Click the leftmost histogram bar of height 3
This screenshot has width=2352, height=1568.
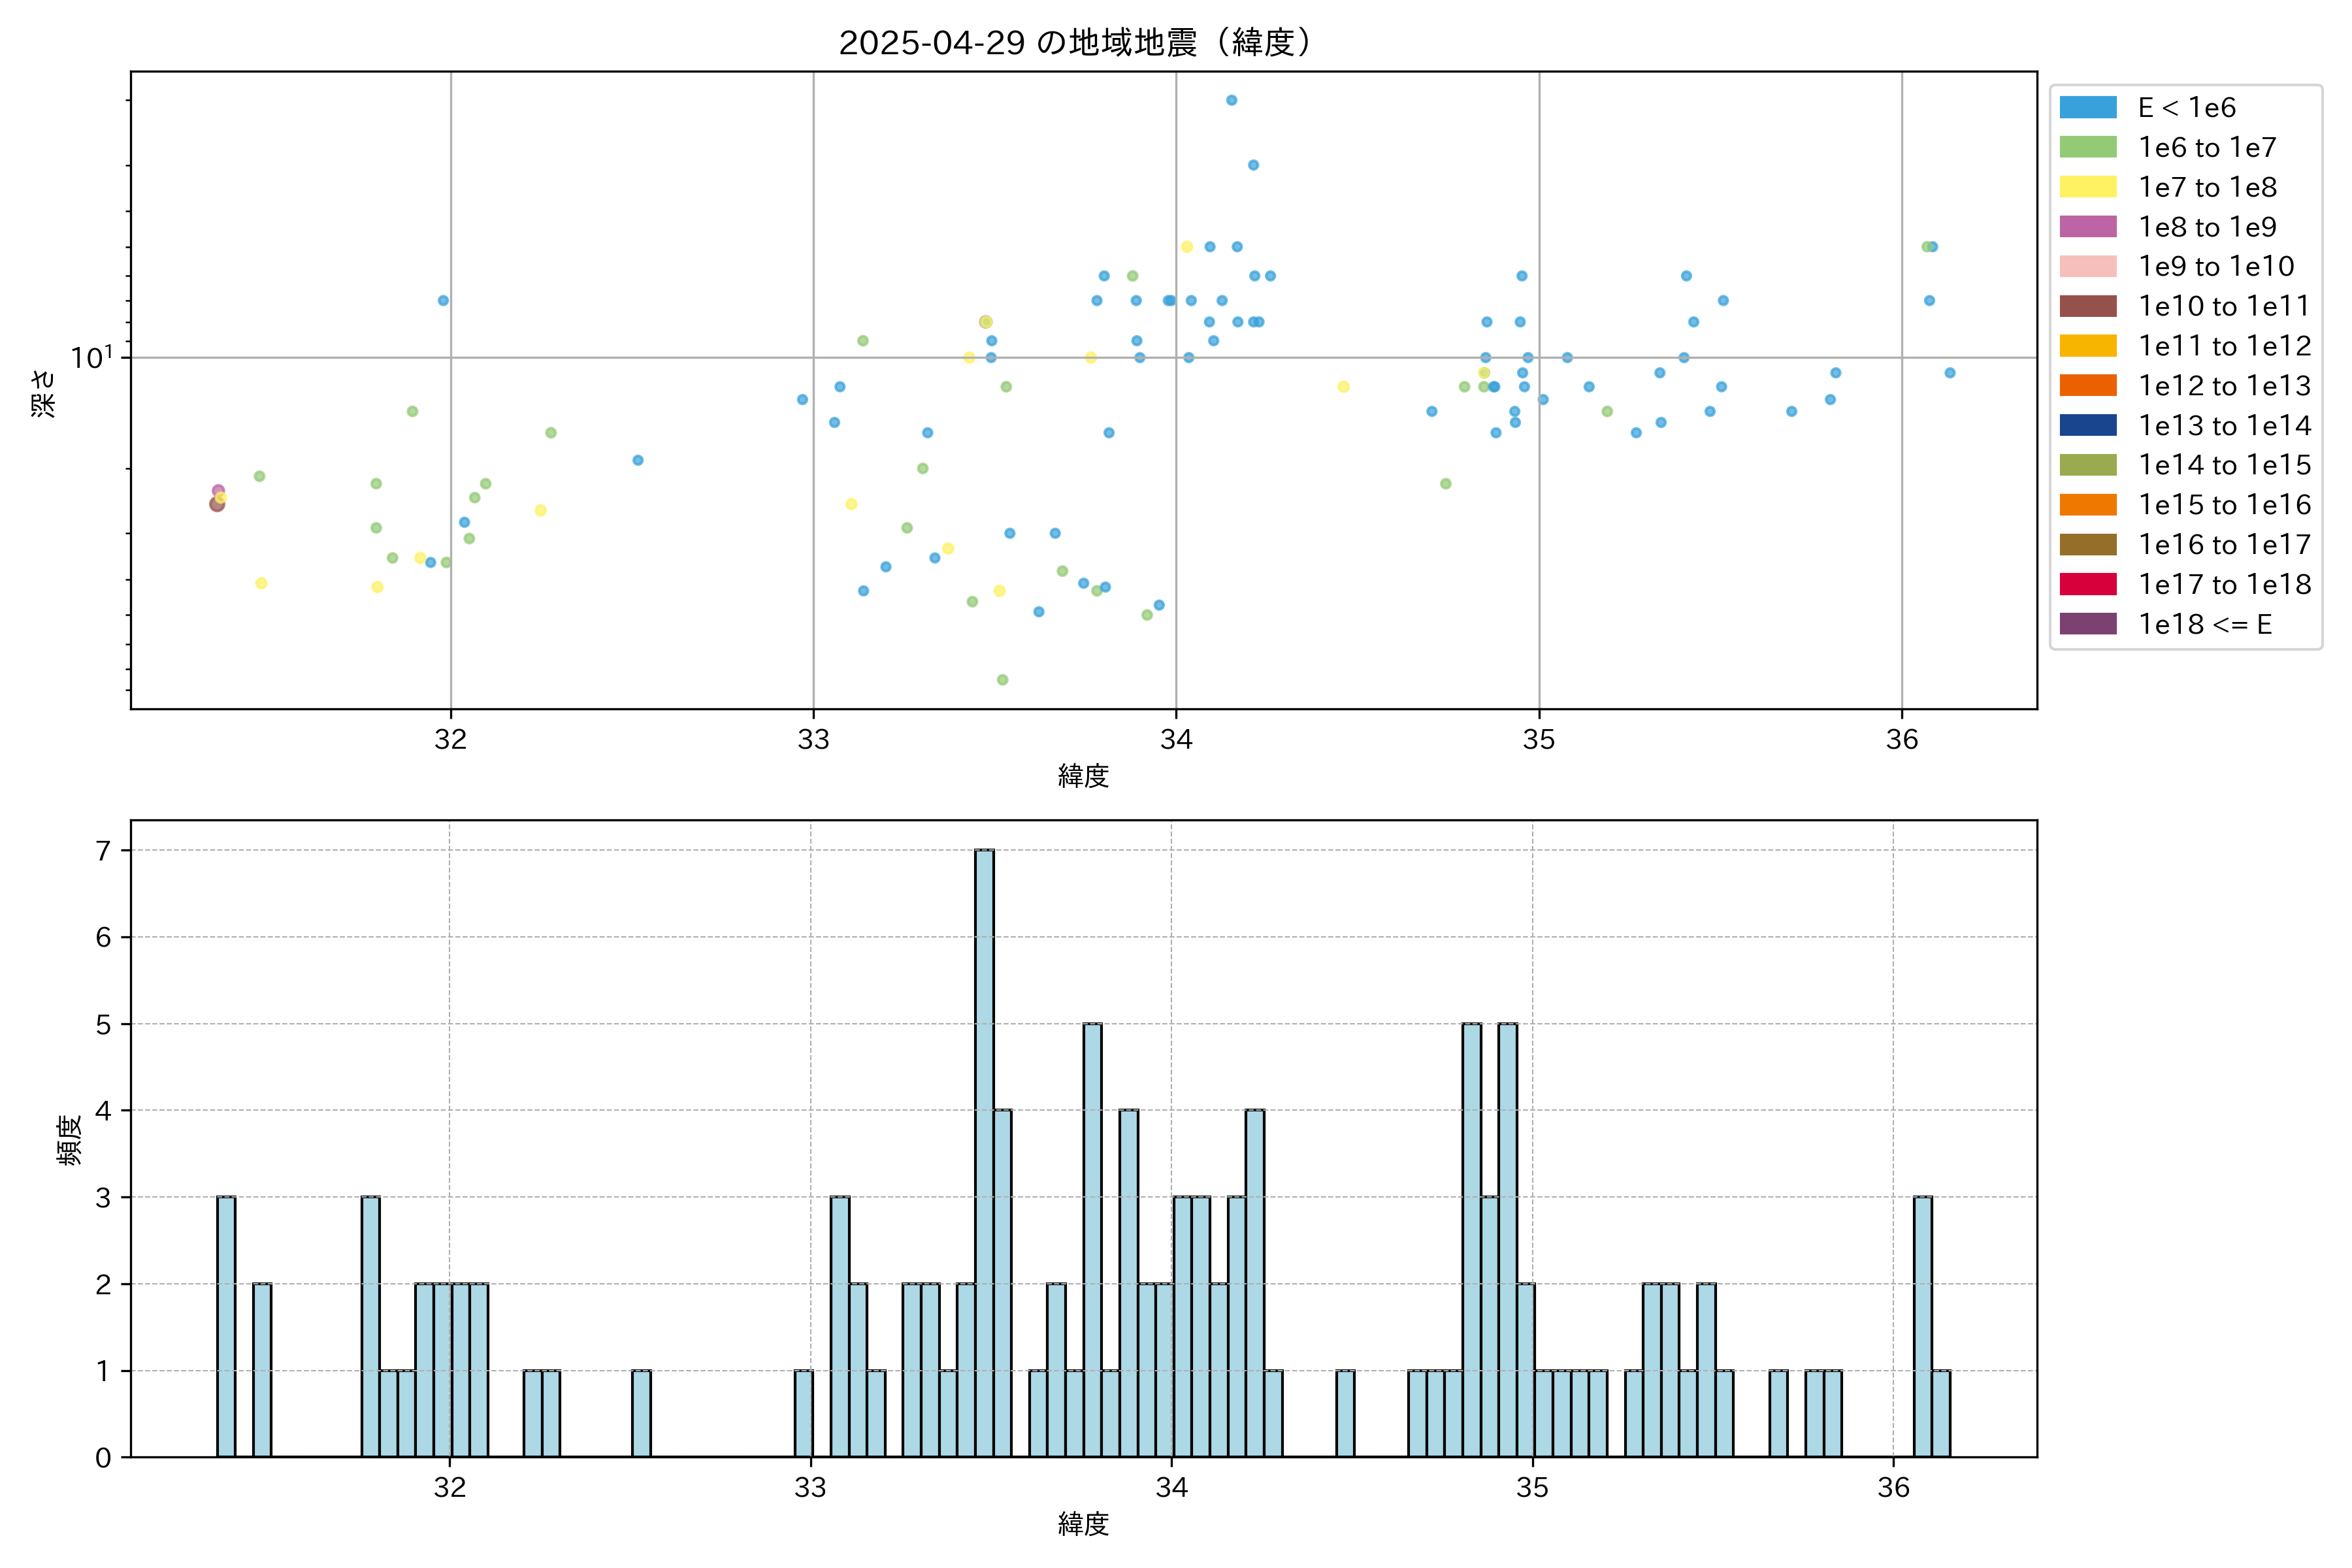(226, 1326)
